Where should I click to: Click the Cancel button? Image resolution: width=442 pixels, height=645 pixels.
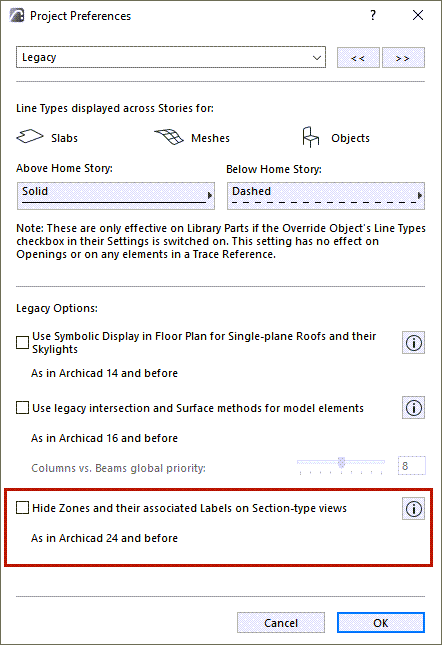coord(281,623)
